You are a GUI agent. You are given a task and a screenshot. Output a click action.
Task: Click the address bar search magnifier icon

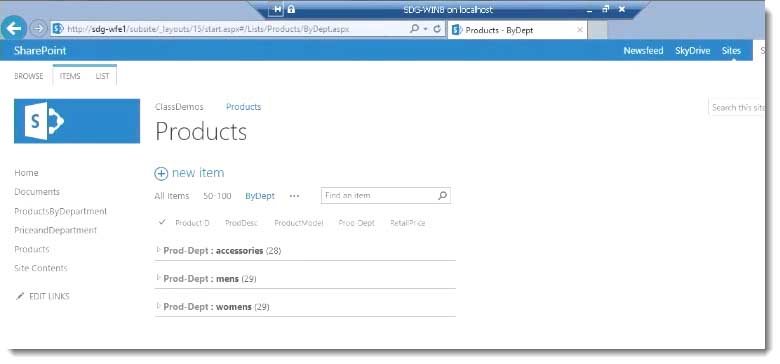(x=414, y=29)
